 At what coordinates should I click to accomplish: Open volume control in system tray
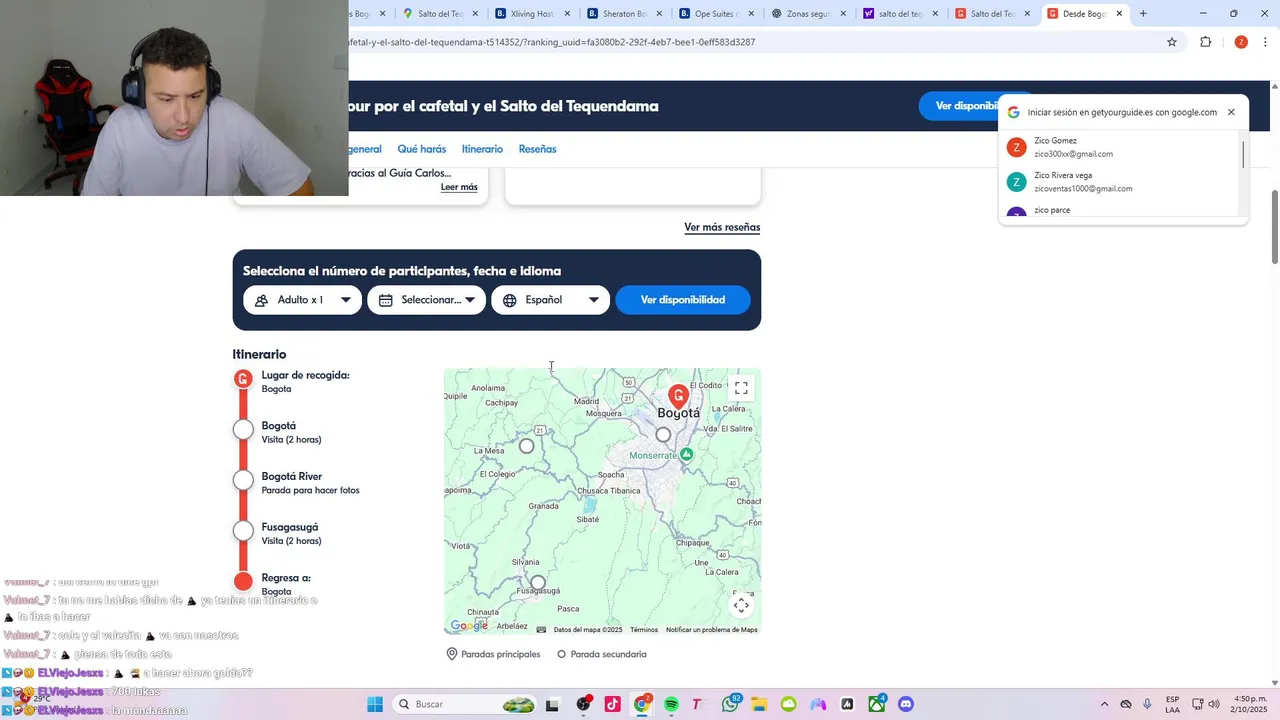tap(1214, 704)
